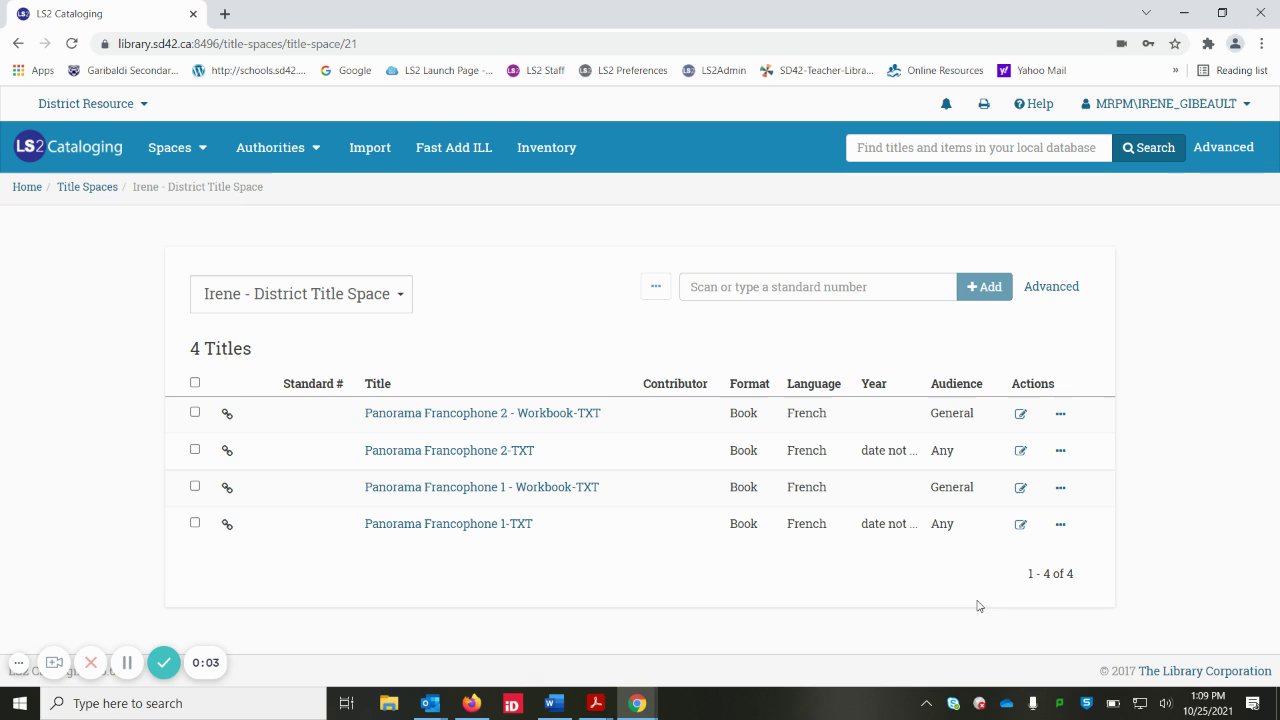Go to Home breadcrumb

pos(27,187)
